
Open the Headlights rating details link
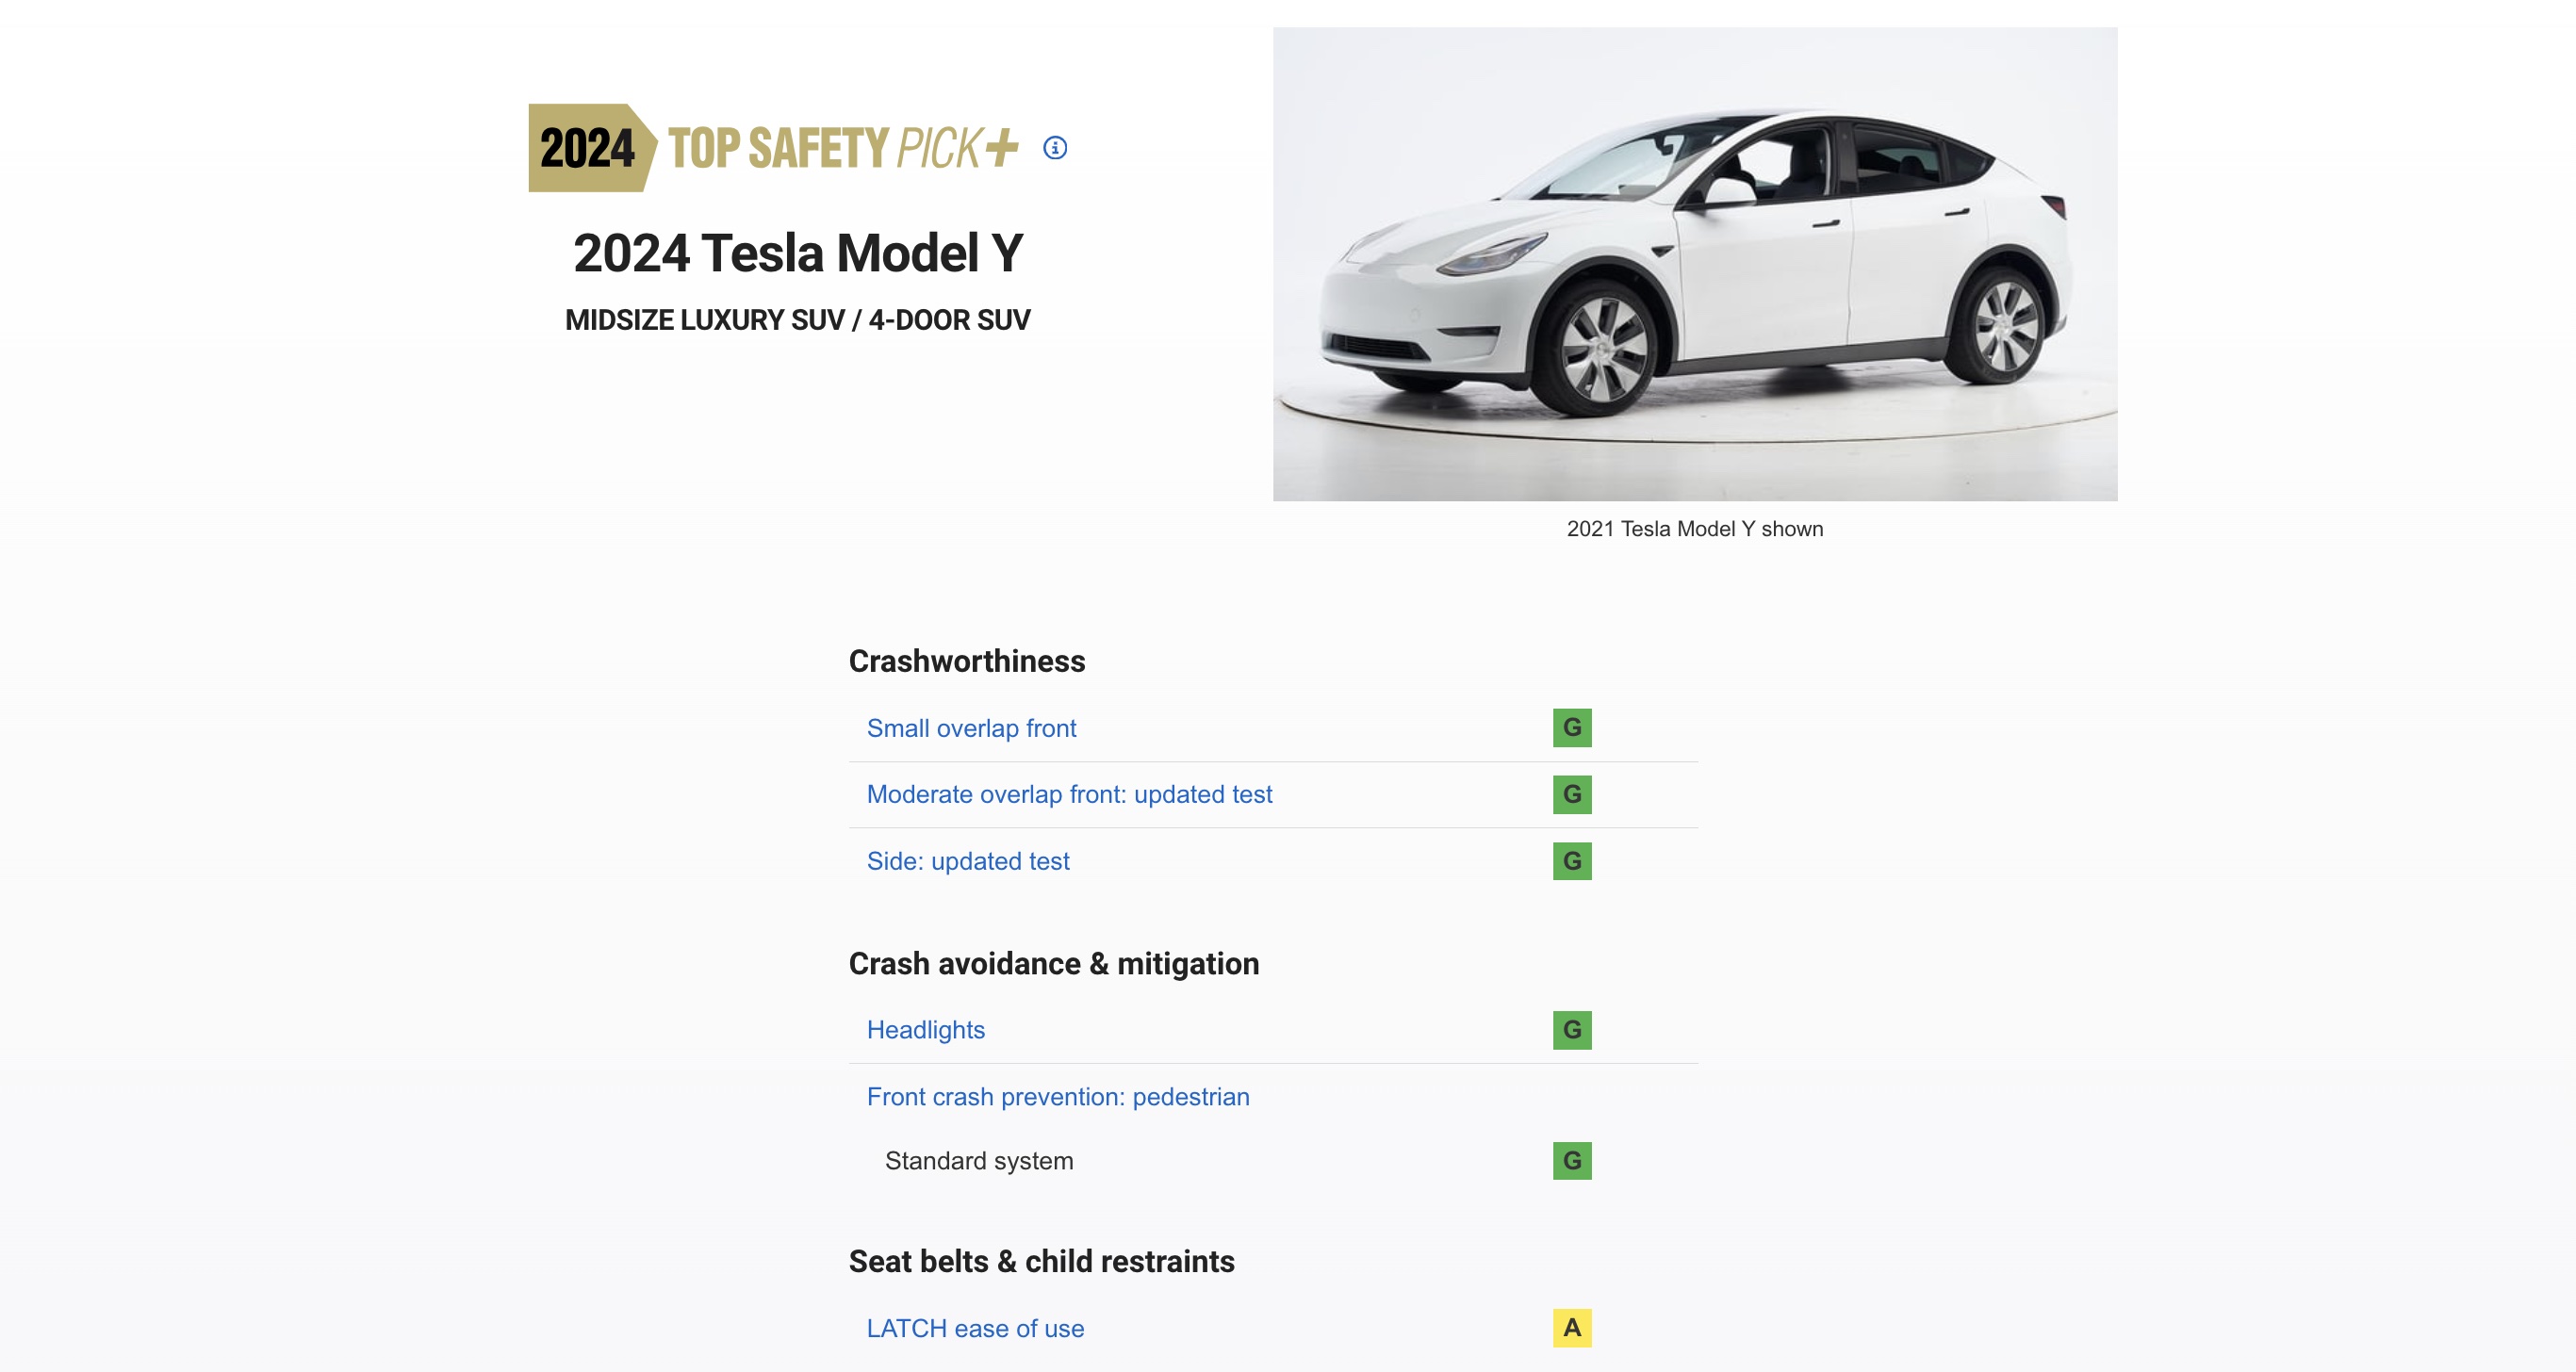[x=926, y=1030]
